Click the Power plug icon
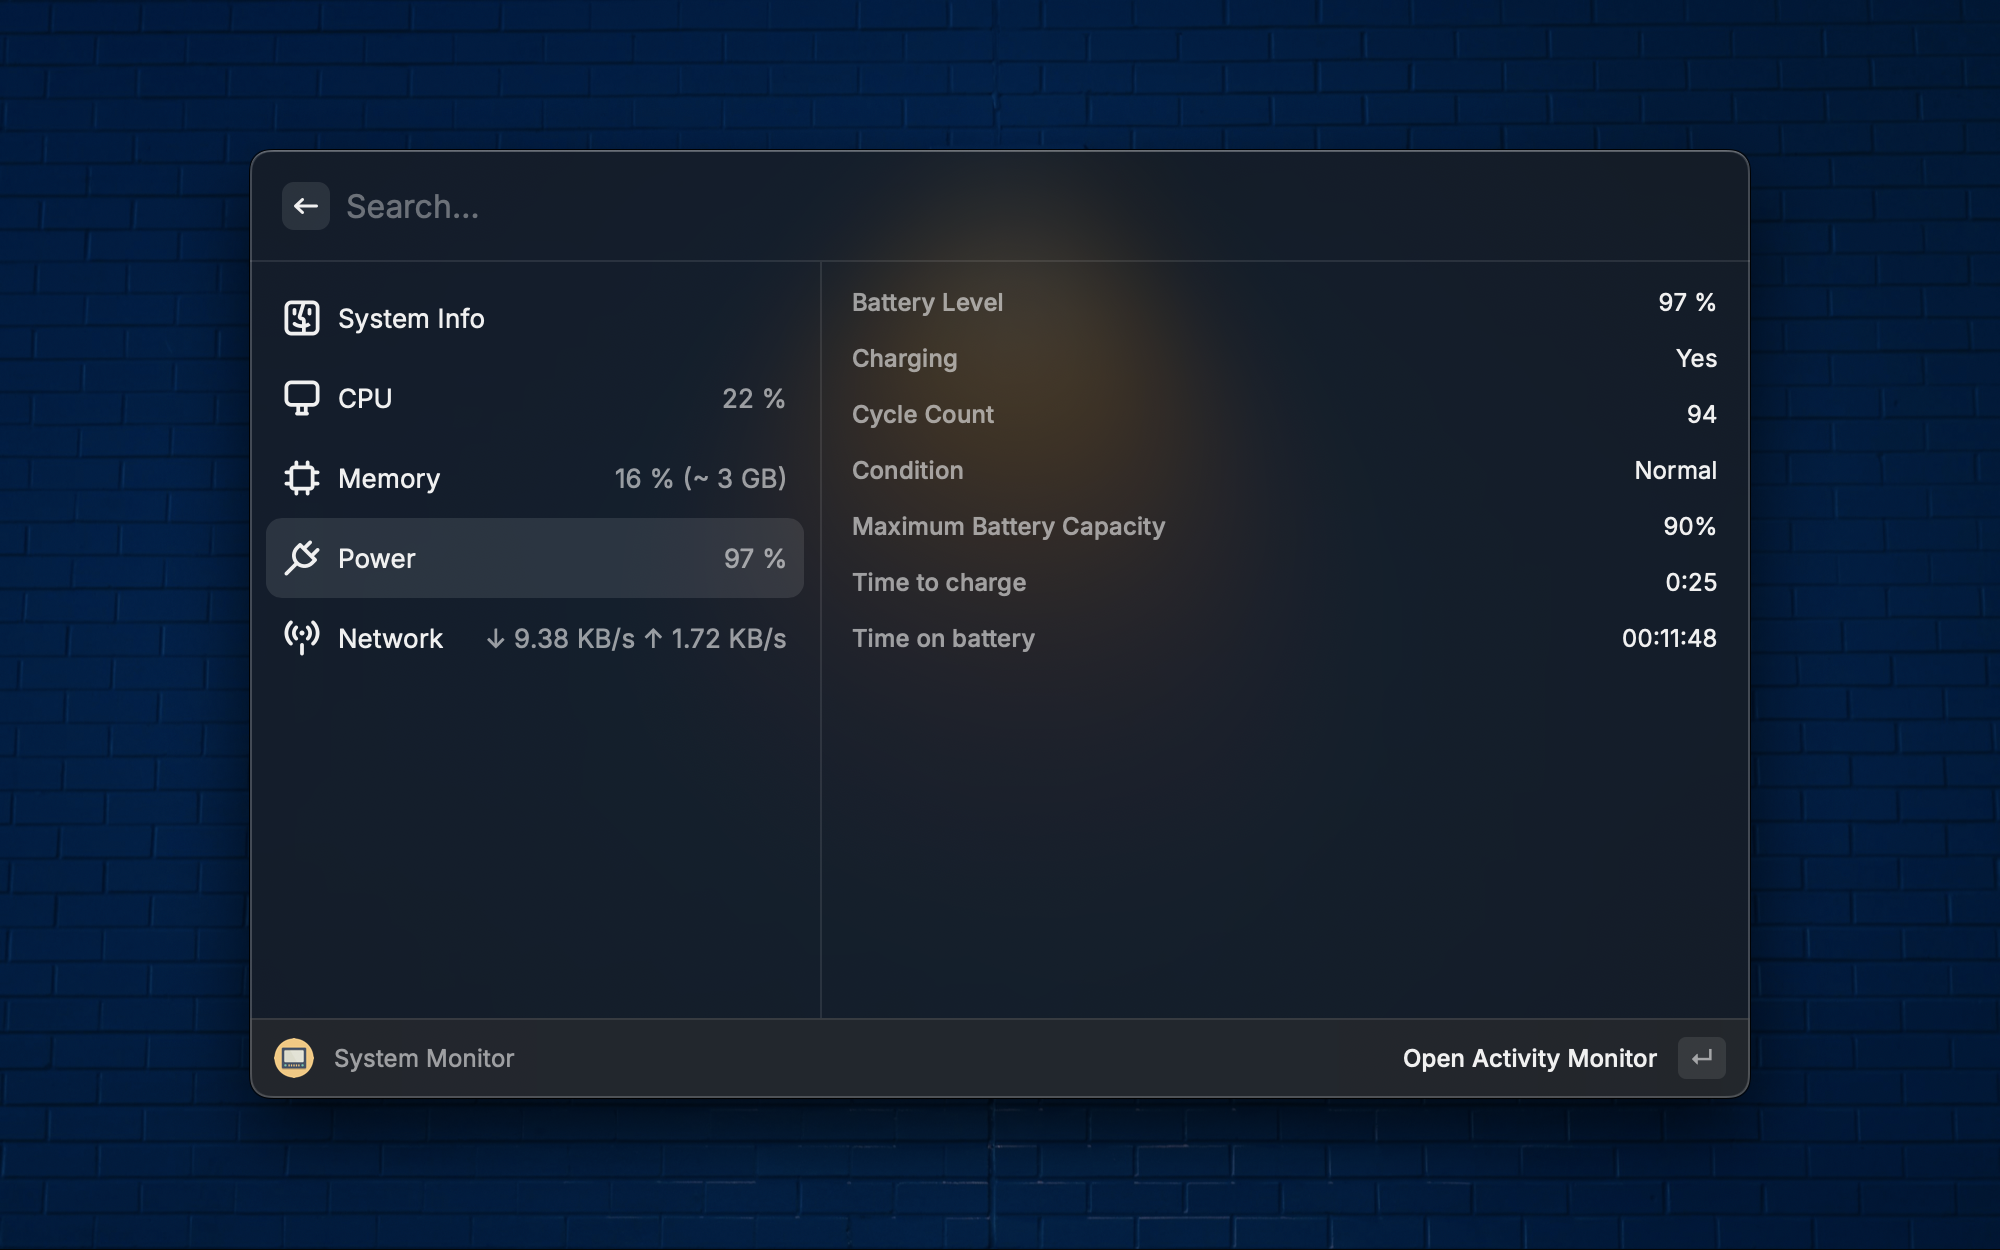Screen dimensions: 2000x1250 pyautogui.click(x=301, y=558)
